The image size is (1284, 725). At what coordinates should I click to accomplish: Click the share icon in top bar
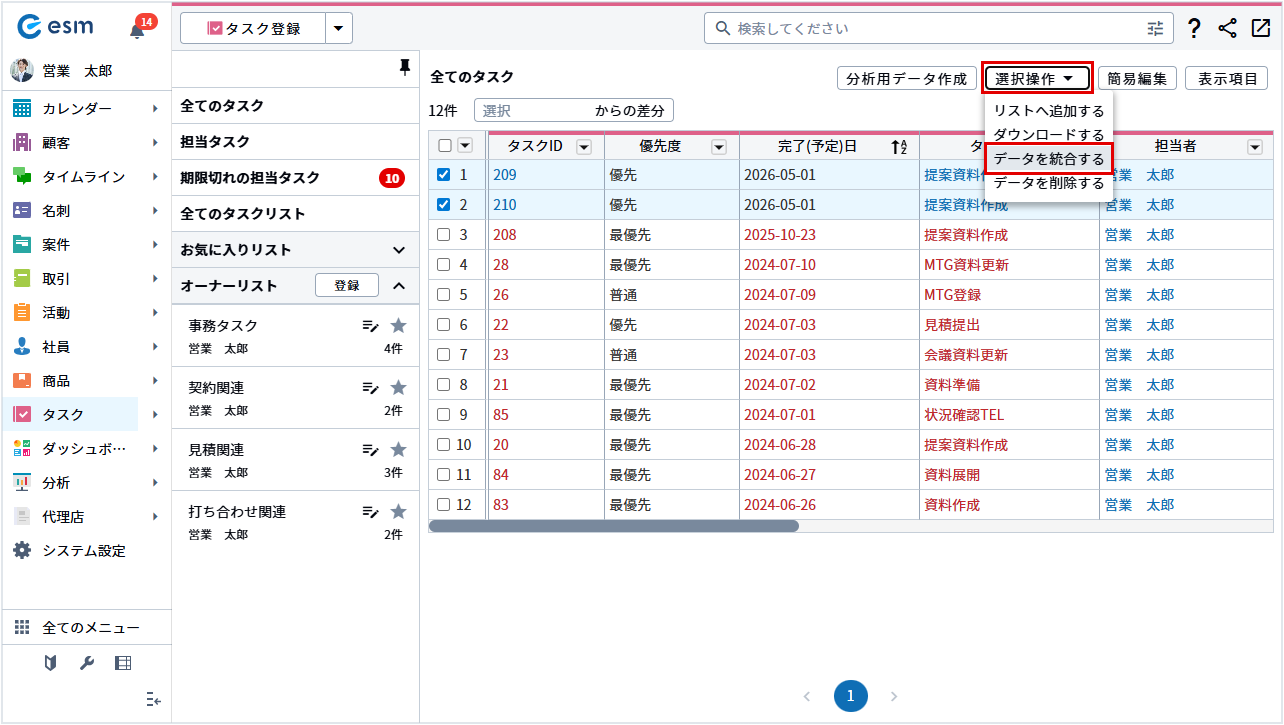1227,29
